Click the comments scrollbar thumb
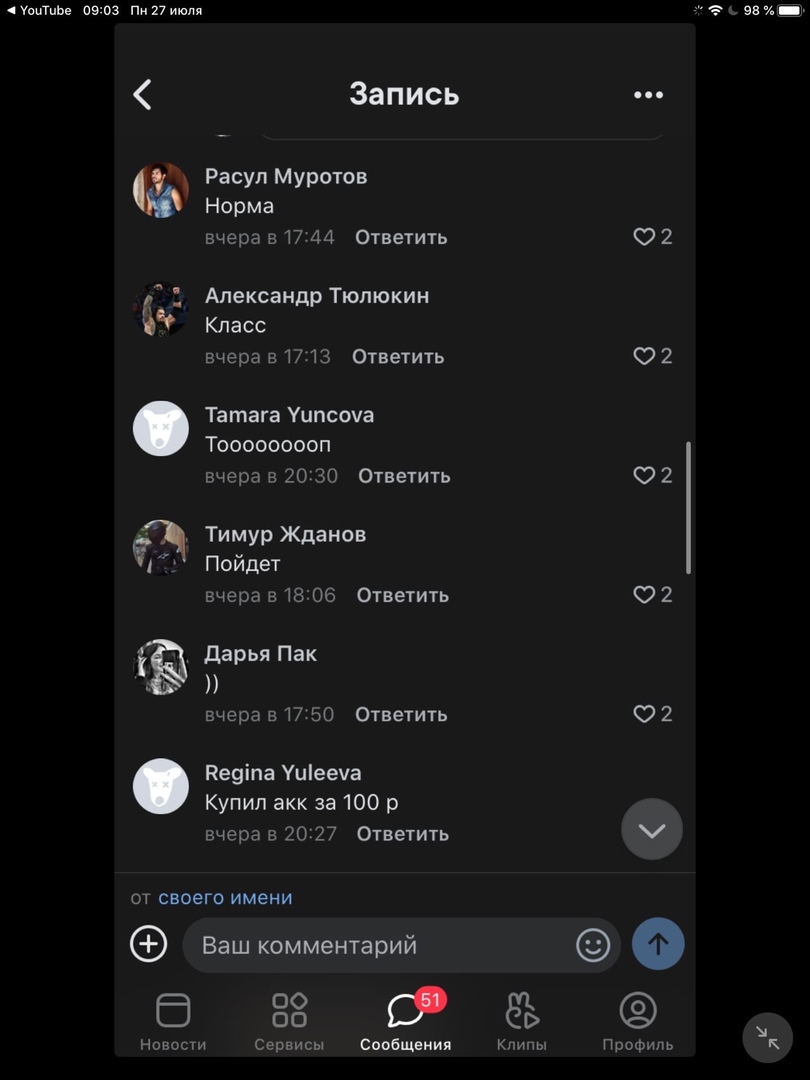 (689, 507)
